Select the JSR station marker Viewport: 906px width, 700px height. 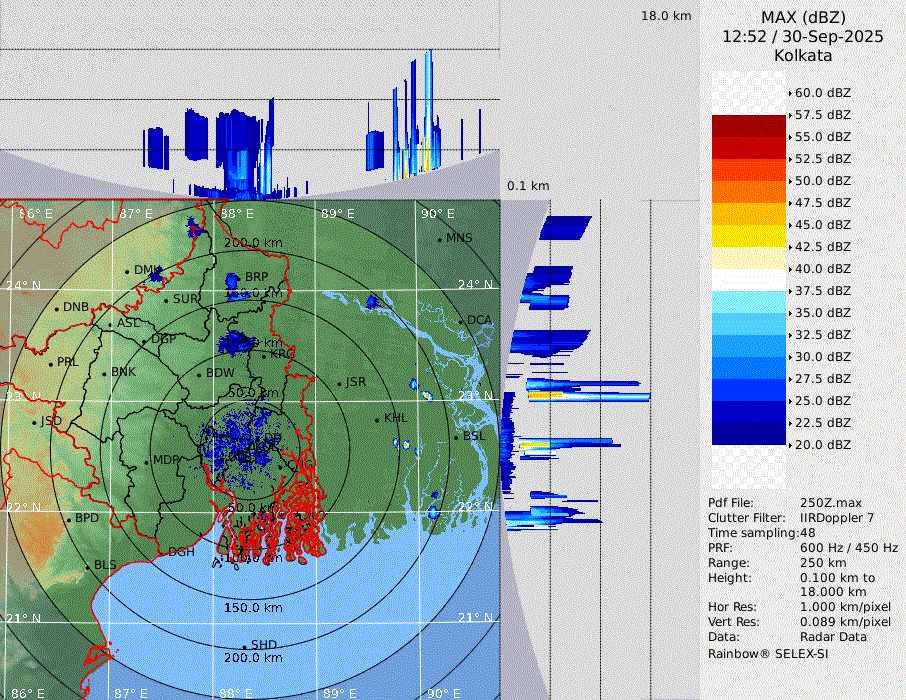coord(340,383)
